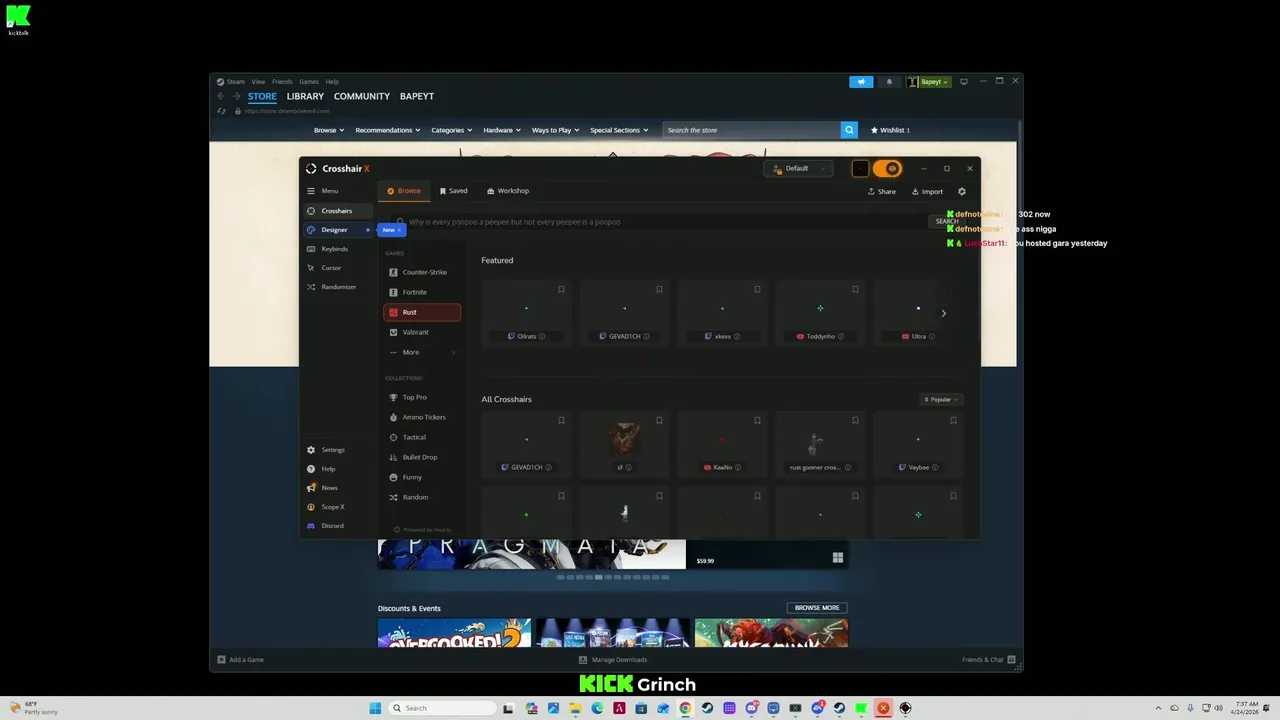Bookmark the Oilrats featured crosshair
Viewport: 1280px width, 720px height.
[561, 290]
